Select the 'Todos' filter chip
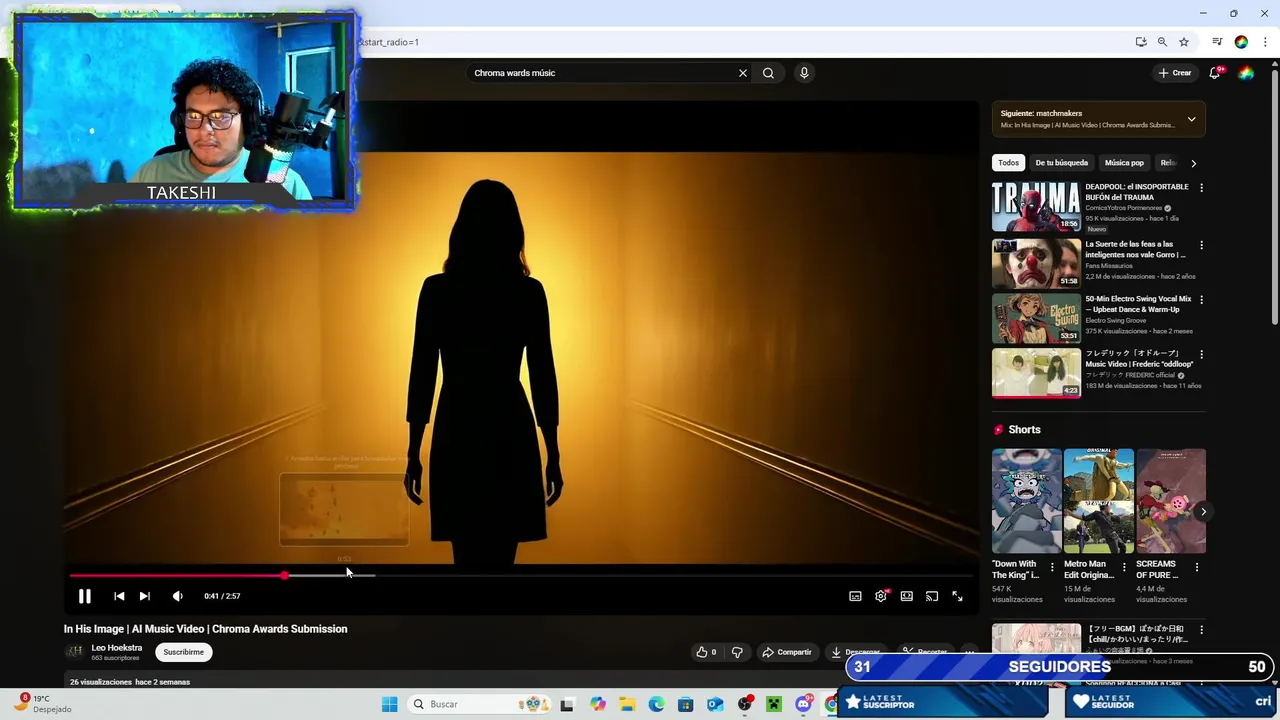Image resolution: width=1280 pixels, height=720 pixels. pyautogui.click(x=1008, y=163)
